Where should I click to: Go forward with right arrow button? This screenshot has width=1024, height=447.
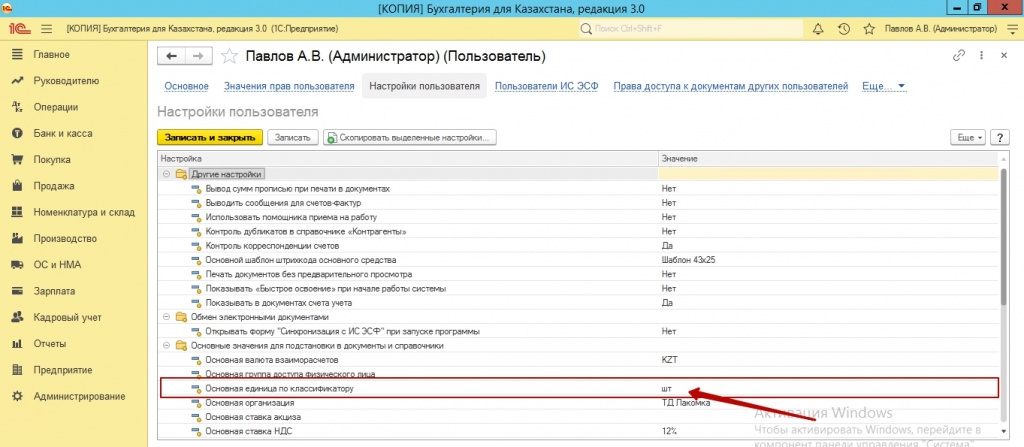click(199, 56)
